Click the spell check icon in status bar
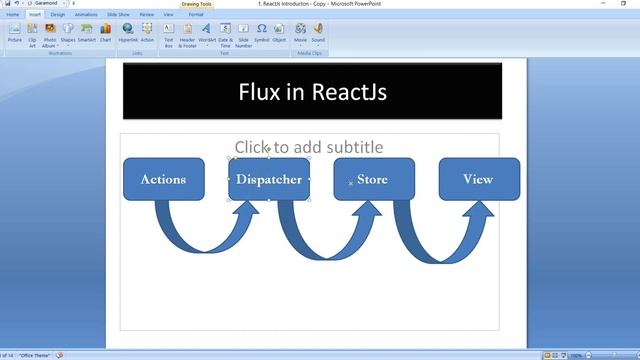This screenshot has width=640, height=360. tap(60, 356)
